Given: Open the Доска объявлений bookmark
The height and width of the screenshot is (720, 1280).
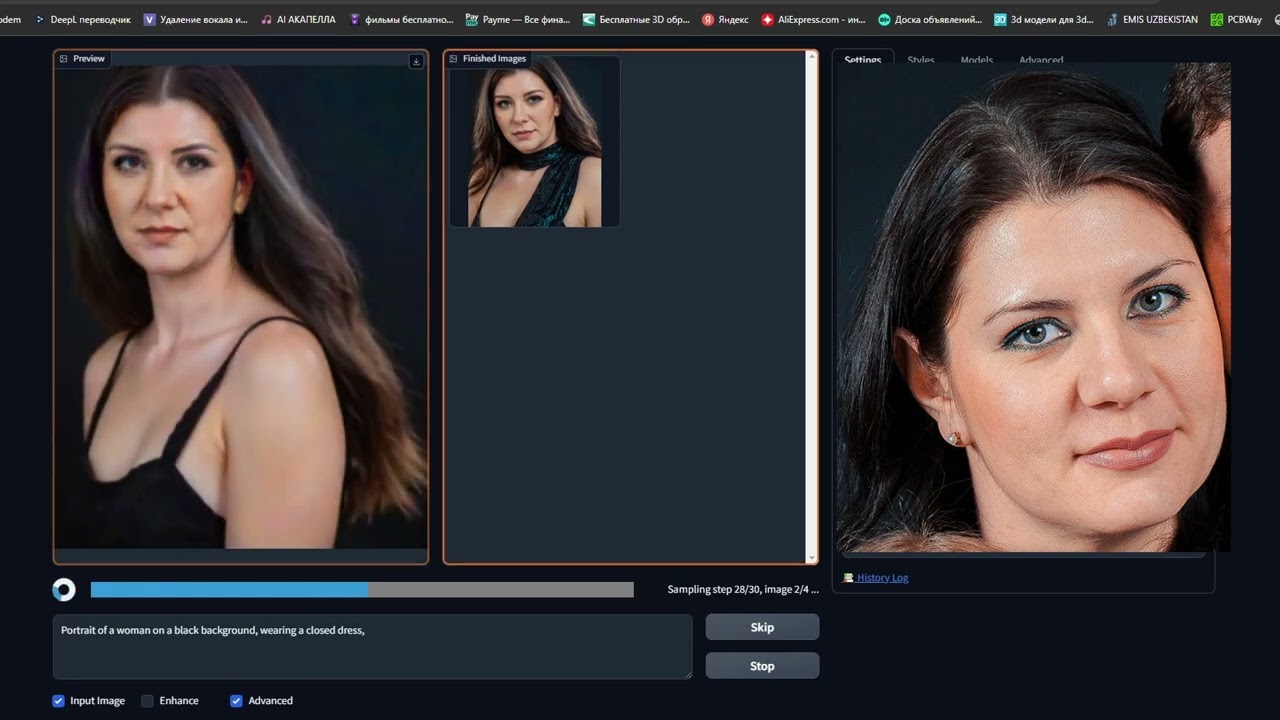Looking at the screenshot, I should [x=930, y=19].
